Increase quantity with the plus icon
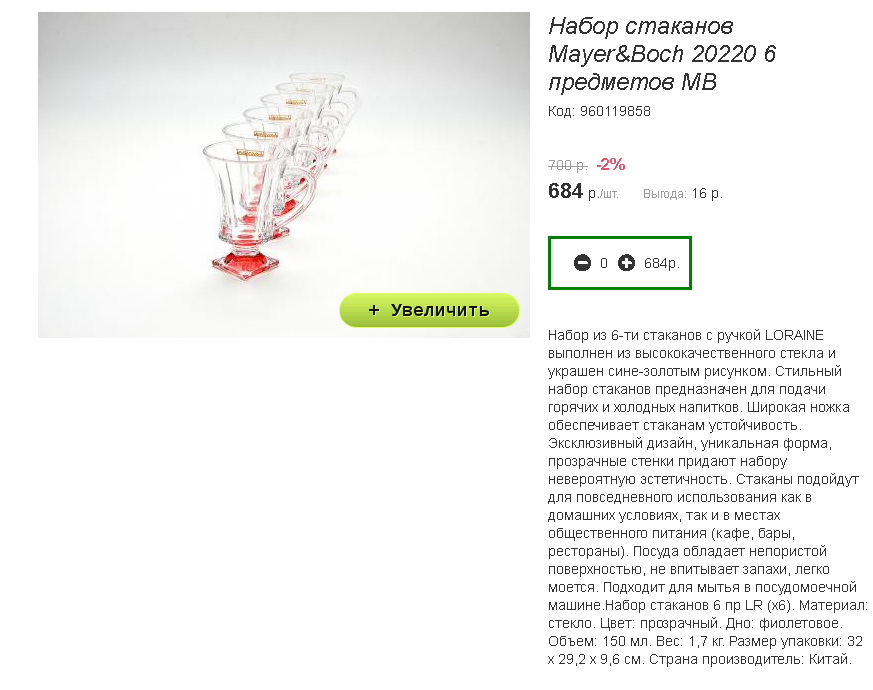 click(626, 263)
